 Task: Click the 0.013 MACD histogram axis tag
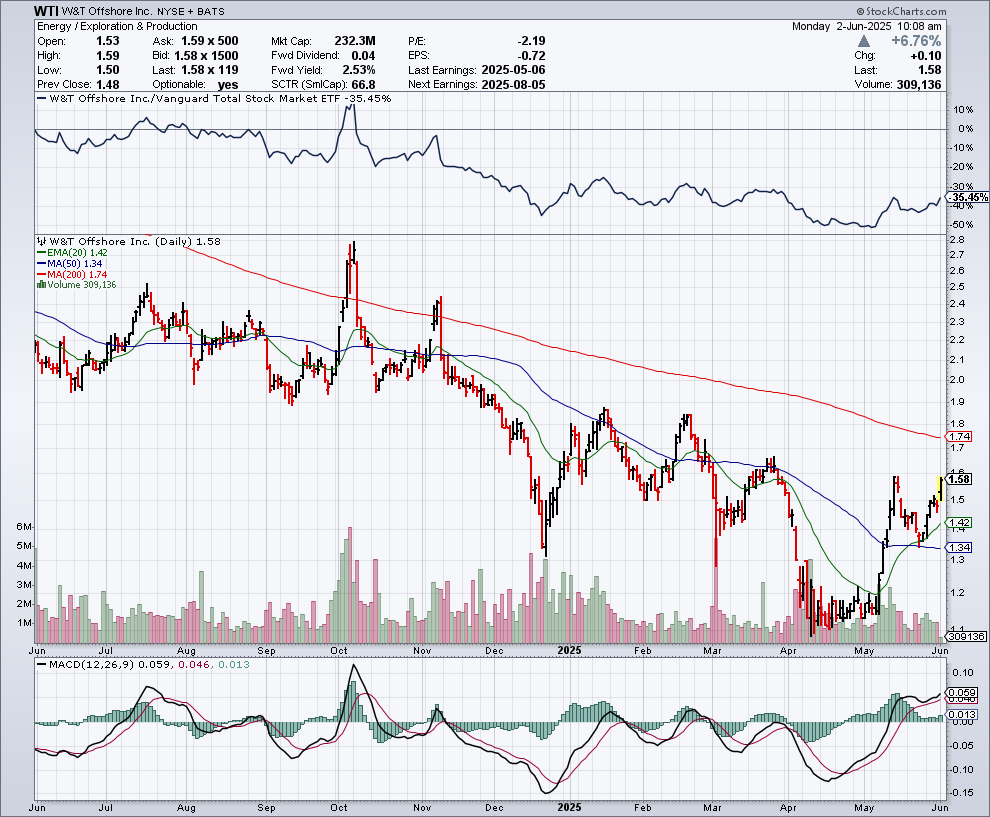[x=963, y=715]
